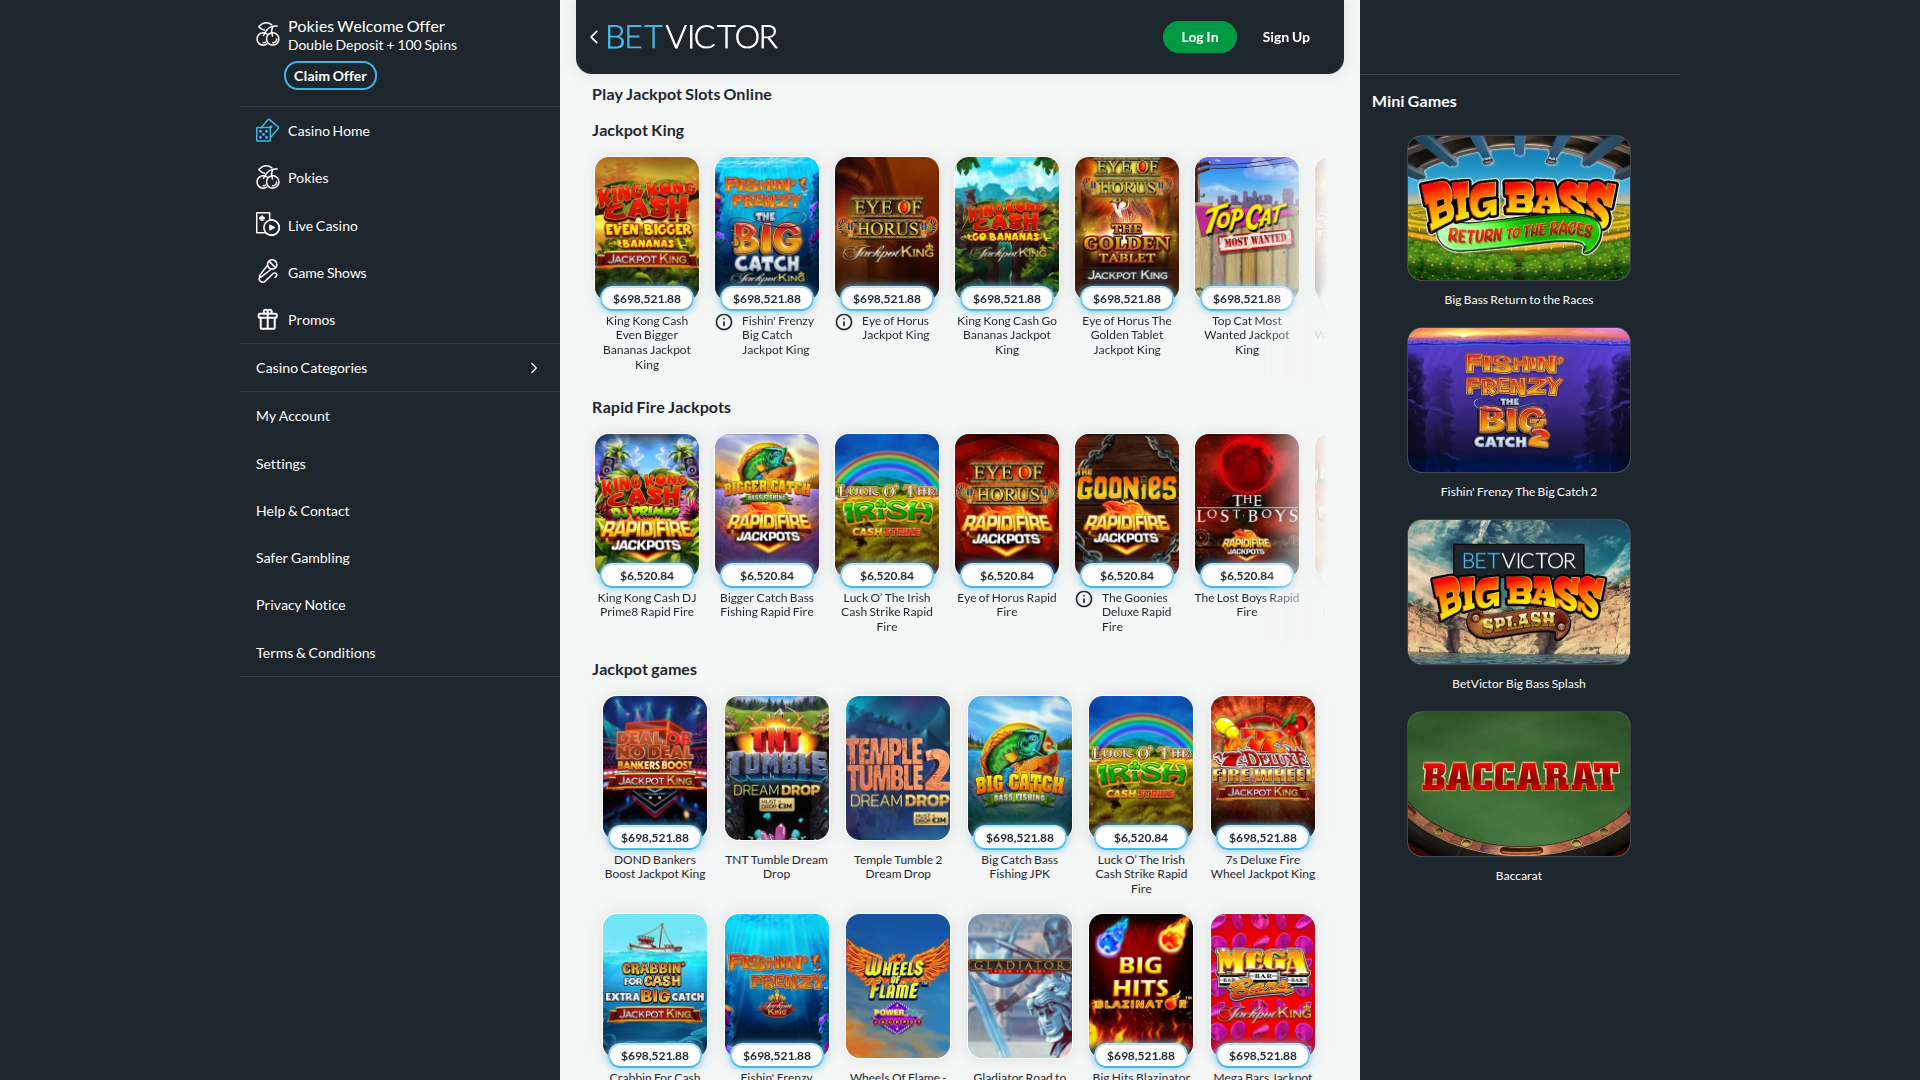Open the Game Shows icon
Image resolution: width=1920 pixels, height=1080 pixels.
[268, 272]
